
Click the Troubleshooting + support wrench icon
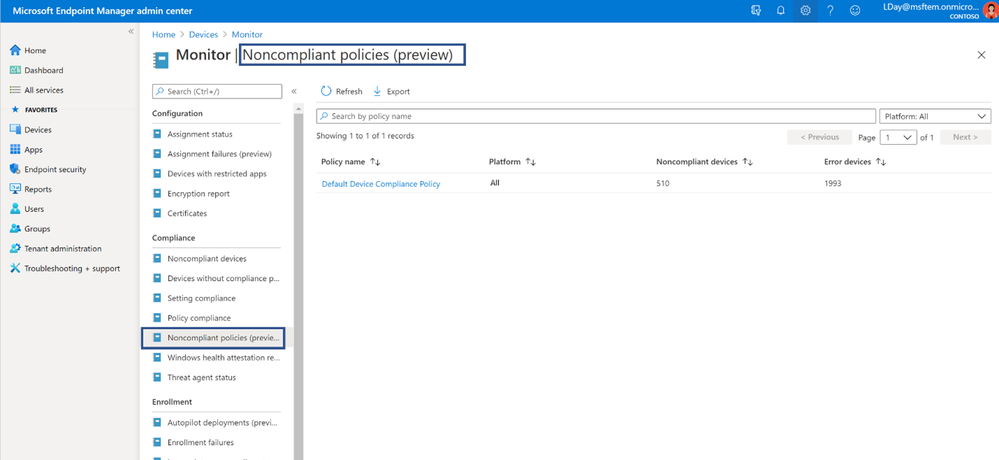(15, 268)
